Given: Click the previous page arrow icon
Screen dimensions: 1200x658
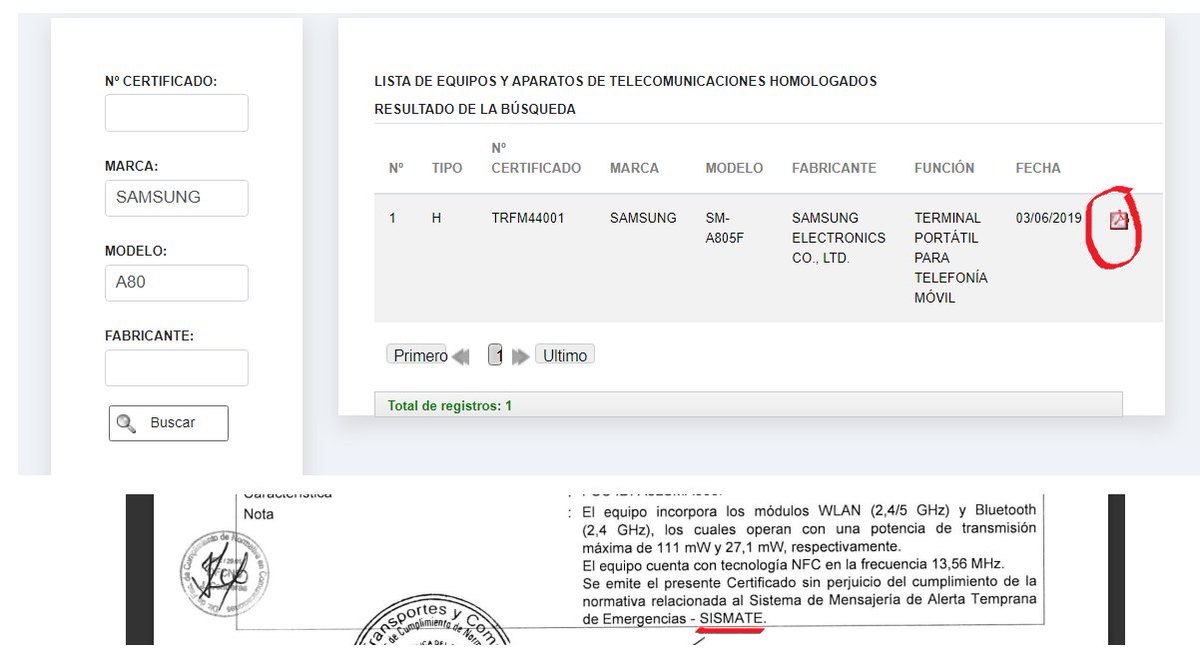Looking at the screenshot, I should [x=461, y=356].
